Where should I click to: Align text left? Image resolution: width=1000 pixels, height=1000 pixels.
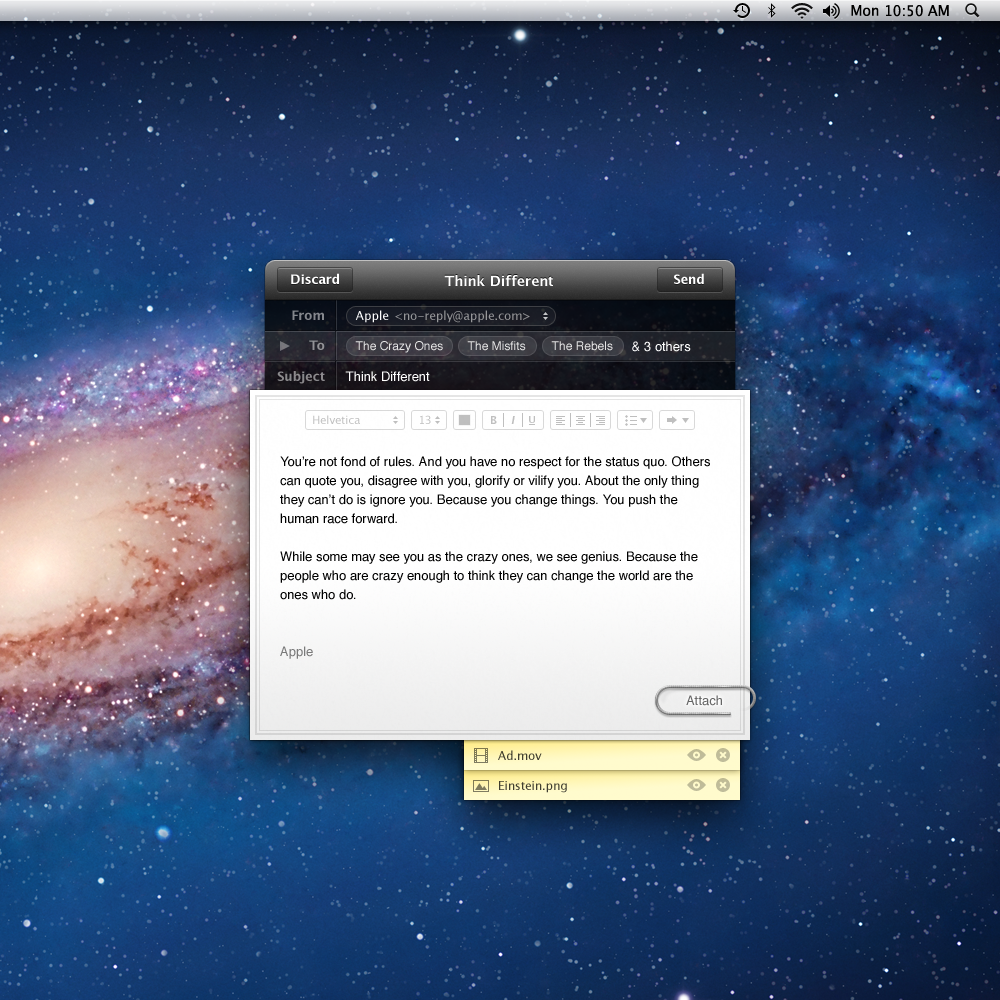[560, 420]
